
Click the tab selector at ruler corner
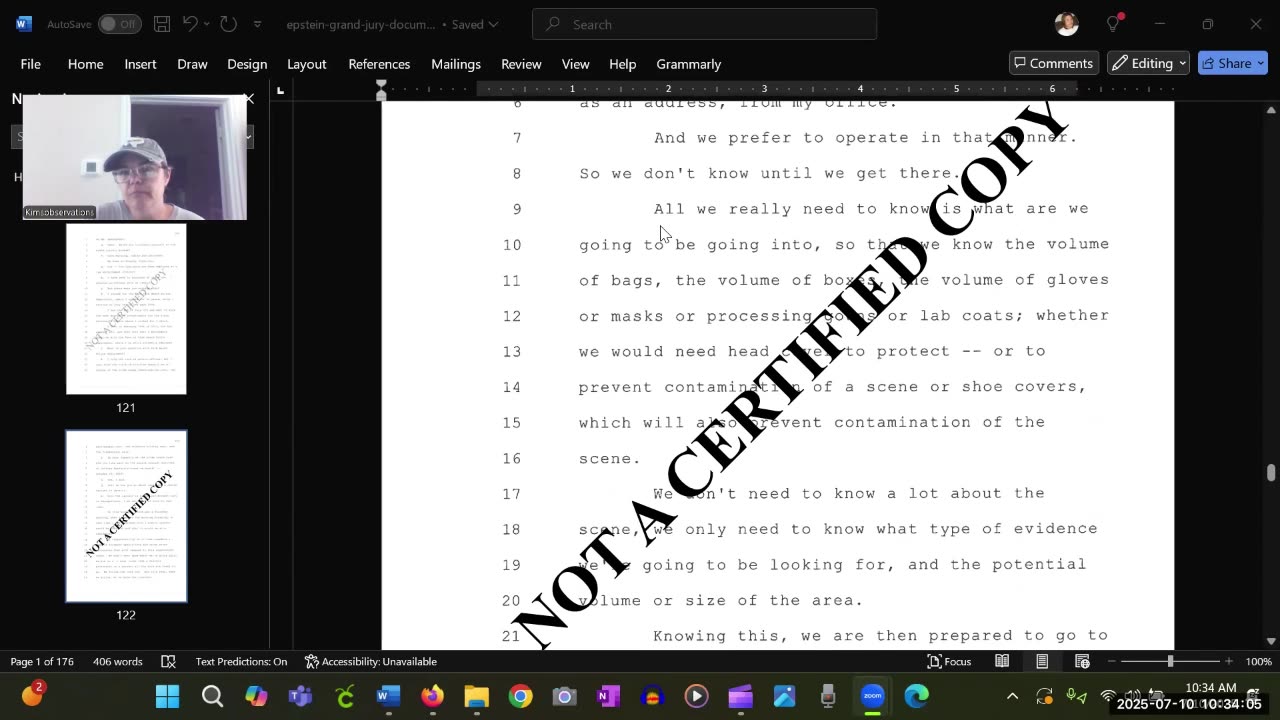pos(280,91)
